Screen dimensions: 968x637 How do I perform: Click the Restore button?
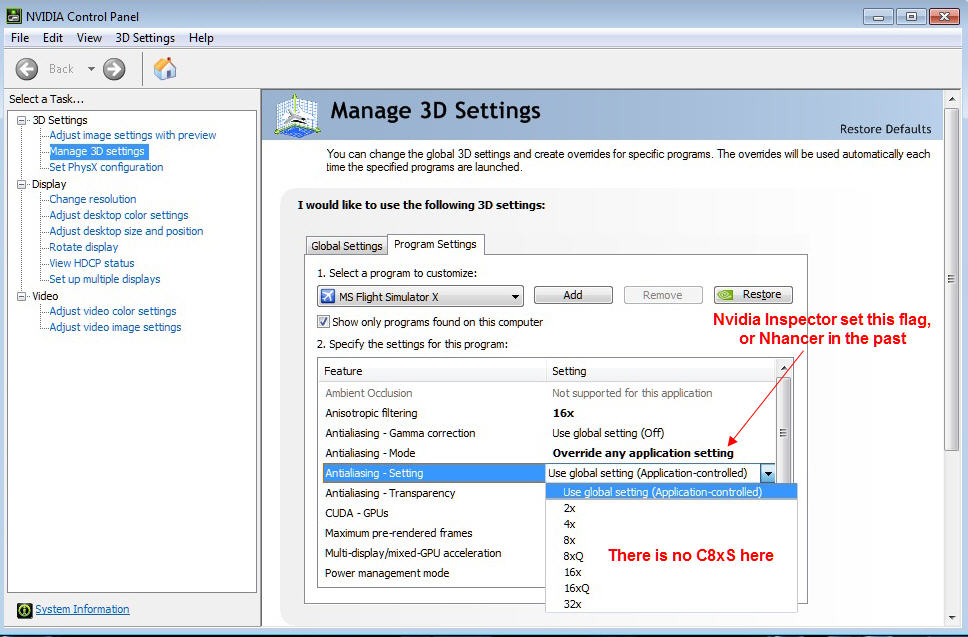coord(753,295)
